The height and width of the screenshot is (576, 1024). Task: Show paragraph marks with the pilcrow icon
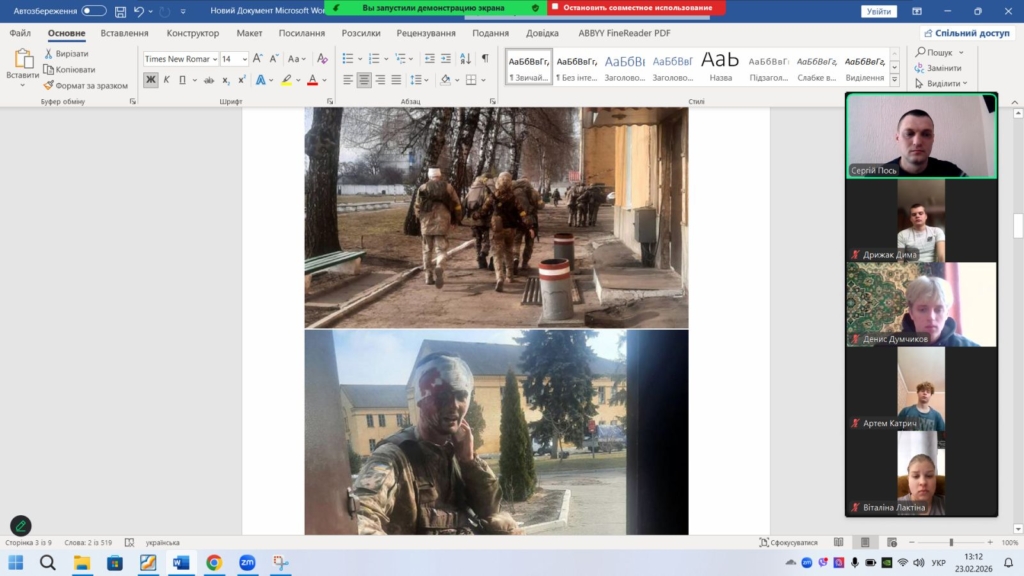(x=485, y=59)
